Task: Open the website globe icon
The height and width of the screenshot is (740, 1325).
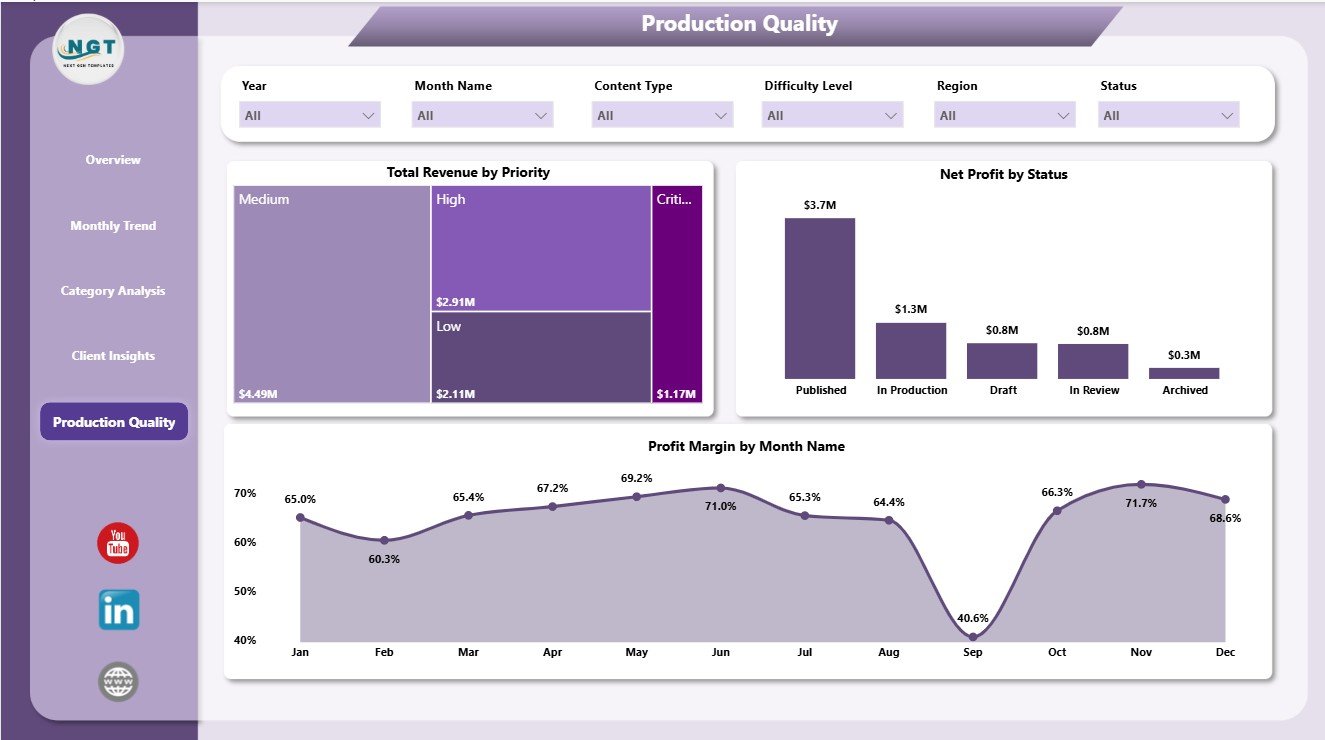Action: (118, 682)
